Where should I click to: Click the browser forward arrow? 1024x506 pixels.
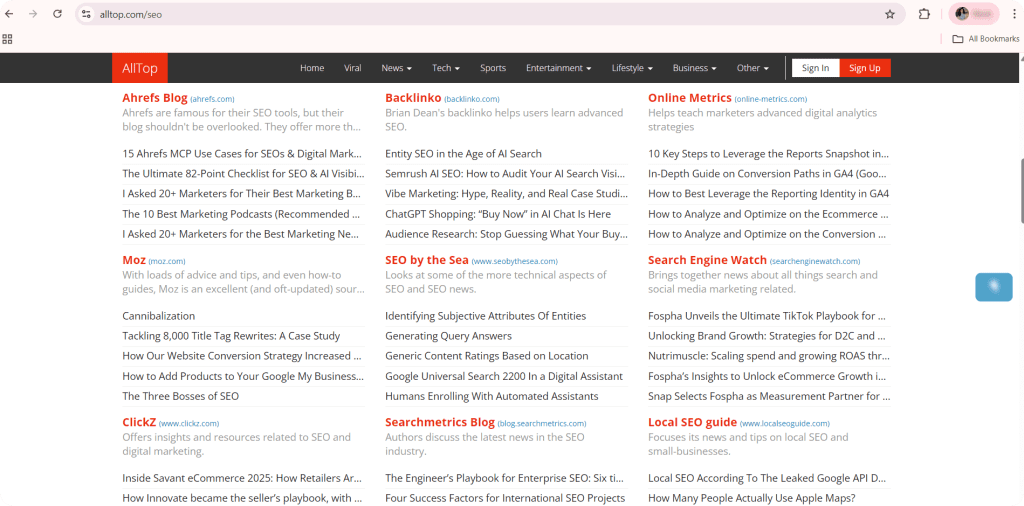pos(33,14)
